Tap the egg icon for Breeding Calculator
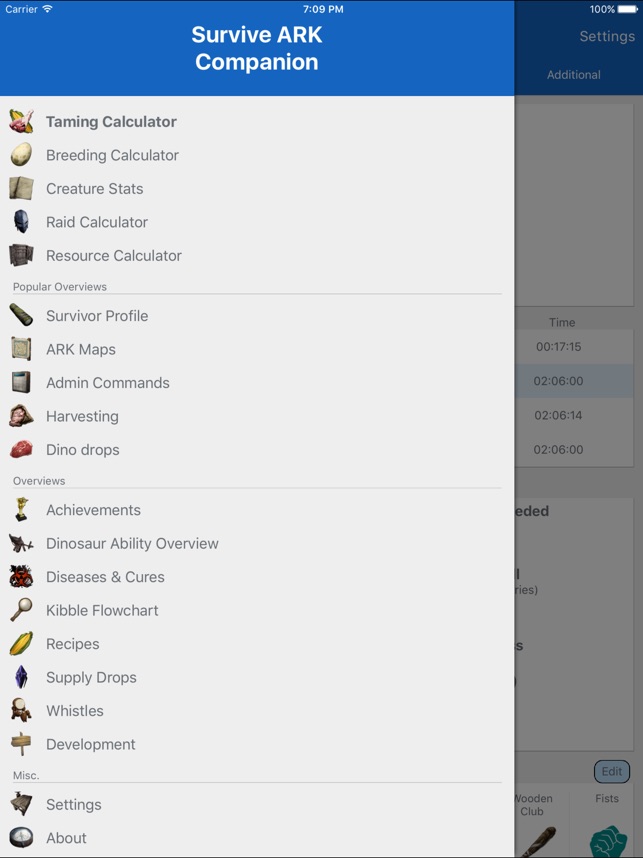This screenshot has height=858, width=643. (21, 155)
